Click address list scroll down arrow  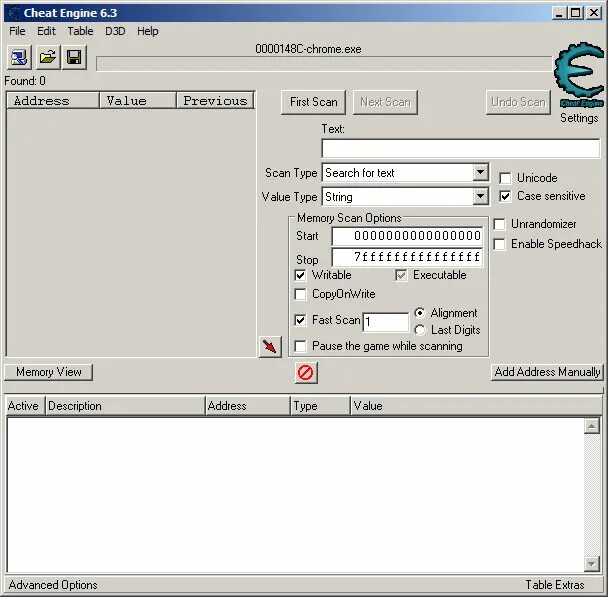pyautogui.click(x=592, y=563)
